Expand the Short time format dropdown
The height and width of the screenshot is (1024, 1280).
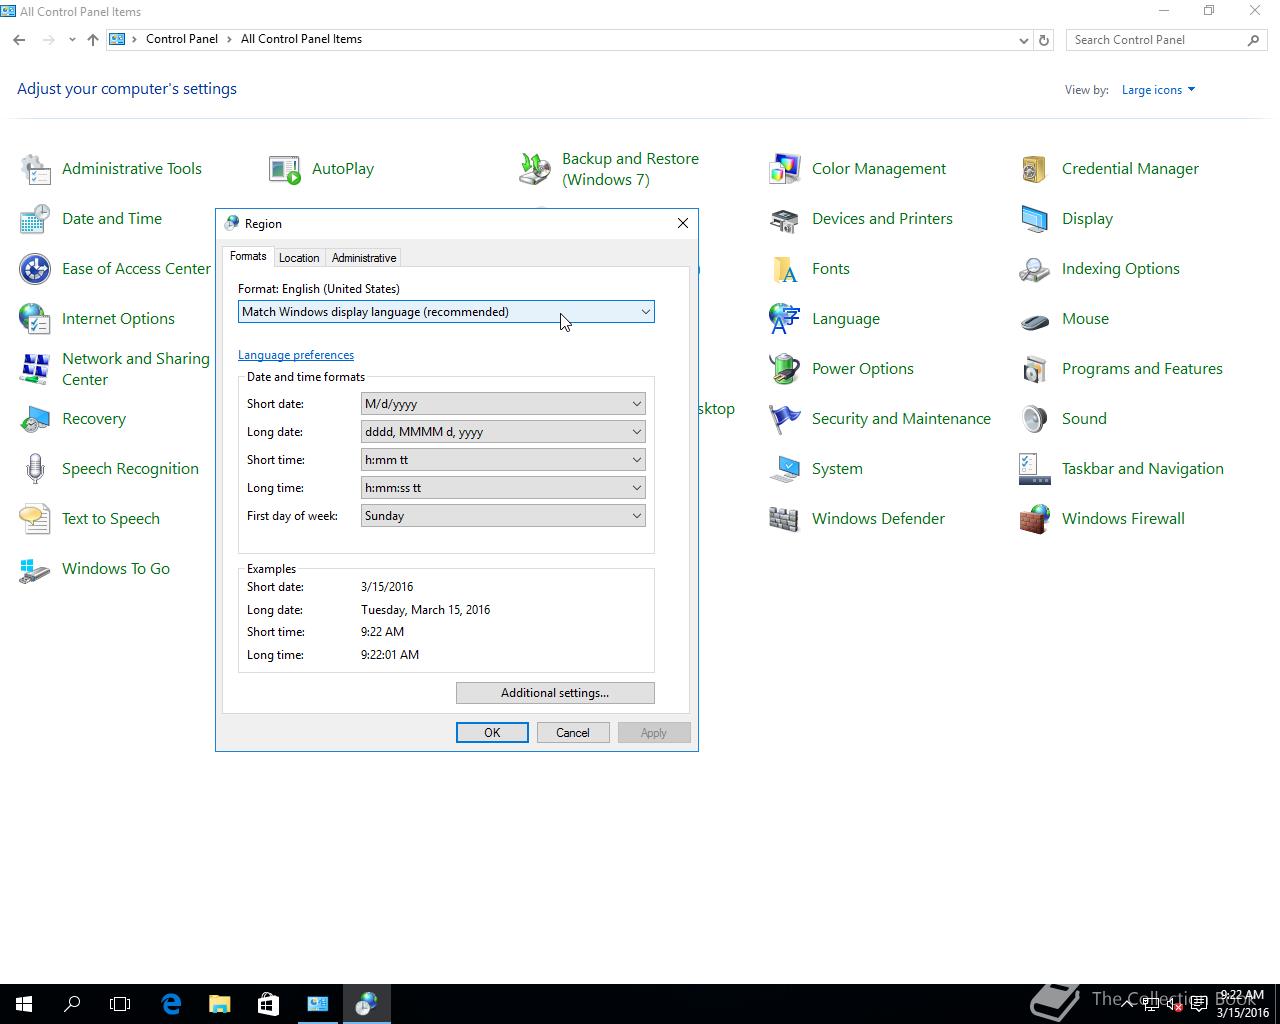pyautogui.click(x=503, y=460)
